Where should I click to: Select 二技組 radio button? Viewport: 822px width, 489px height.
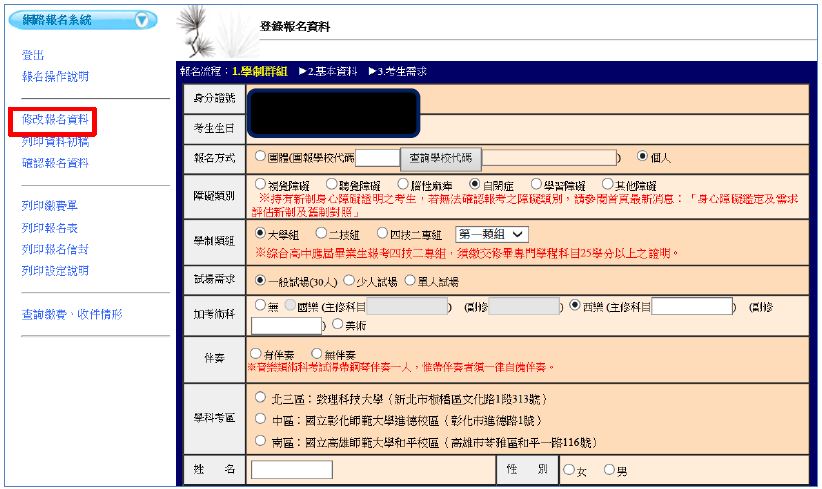pyautogui.click(x=321, y=233)
